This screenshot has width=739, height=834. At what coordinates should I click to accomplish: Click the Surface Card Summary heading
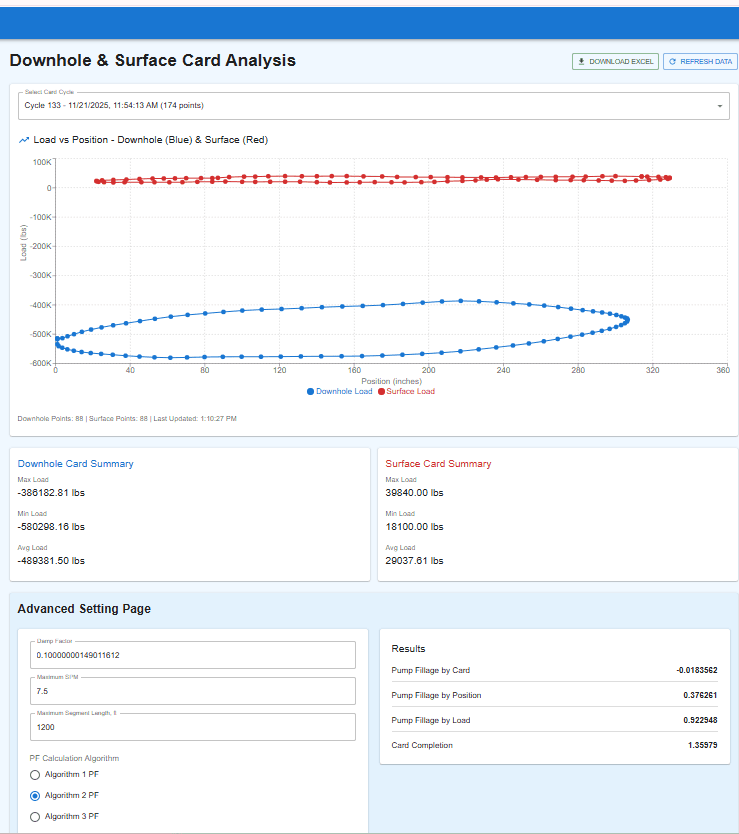438,464
